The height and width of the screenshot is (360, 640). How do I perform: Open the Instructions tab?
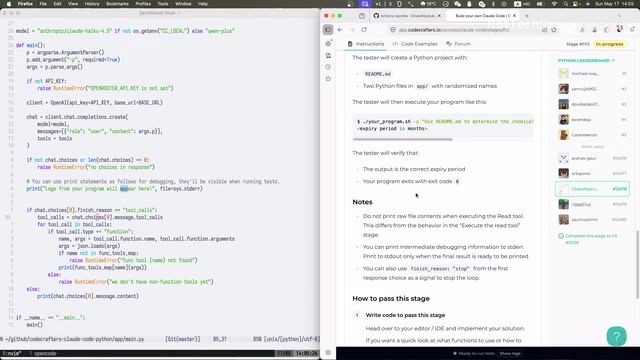pos(366,44)
